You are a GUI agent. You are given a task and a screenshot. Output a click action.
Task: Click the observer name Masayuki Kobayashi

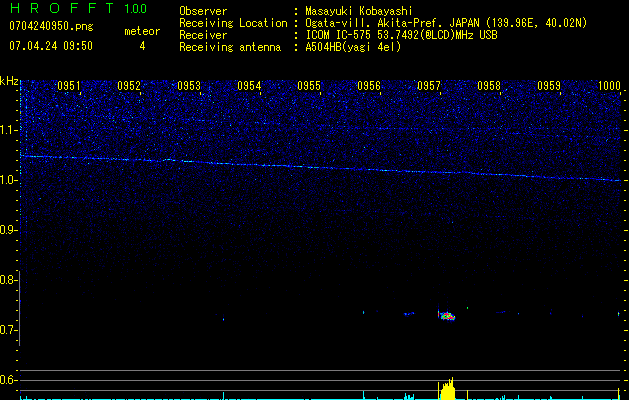point(359,11)
